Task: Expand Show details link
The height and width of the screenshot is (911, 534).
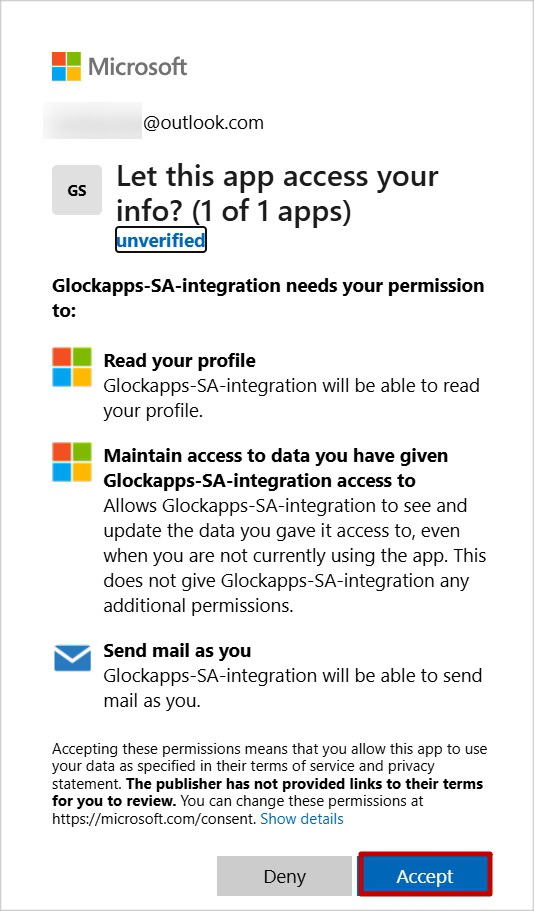Action: click(302, 819)
